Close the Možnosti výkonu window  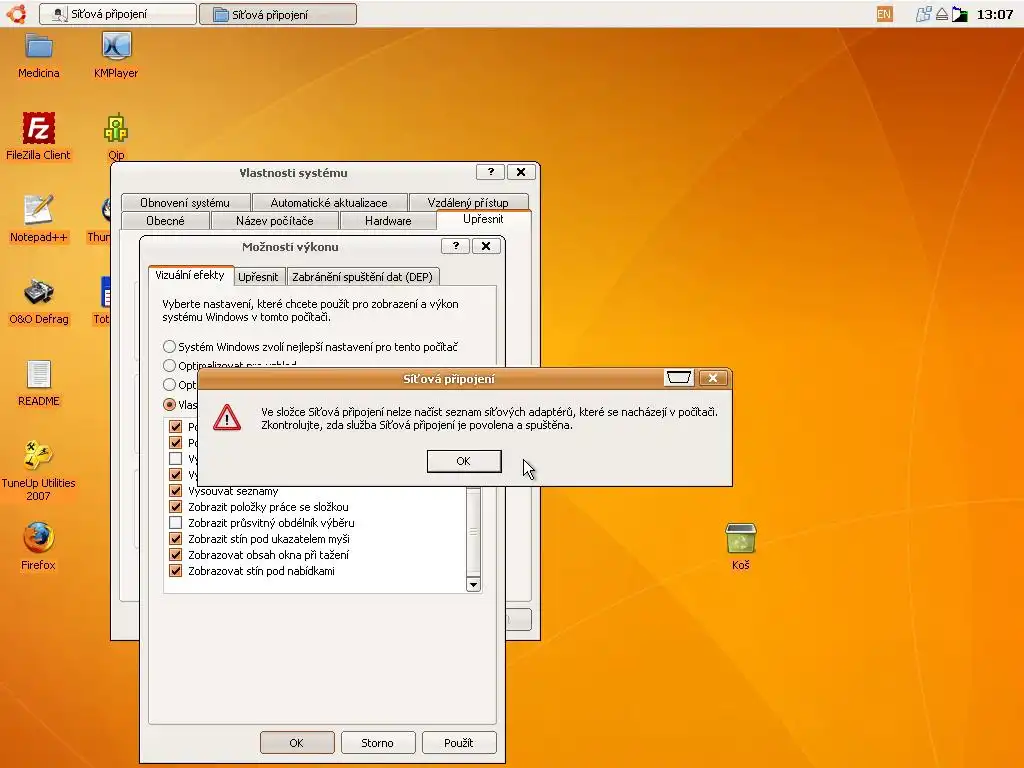[x=486, y=246]
